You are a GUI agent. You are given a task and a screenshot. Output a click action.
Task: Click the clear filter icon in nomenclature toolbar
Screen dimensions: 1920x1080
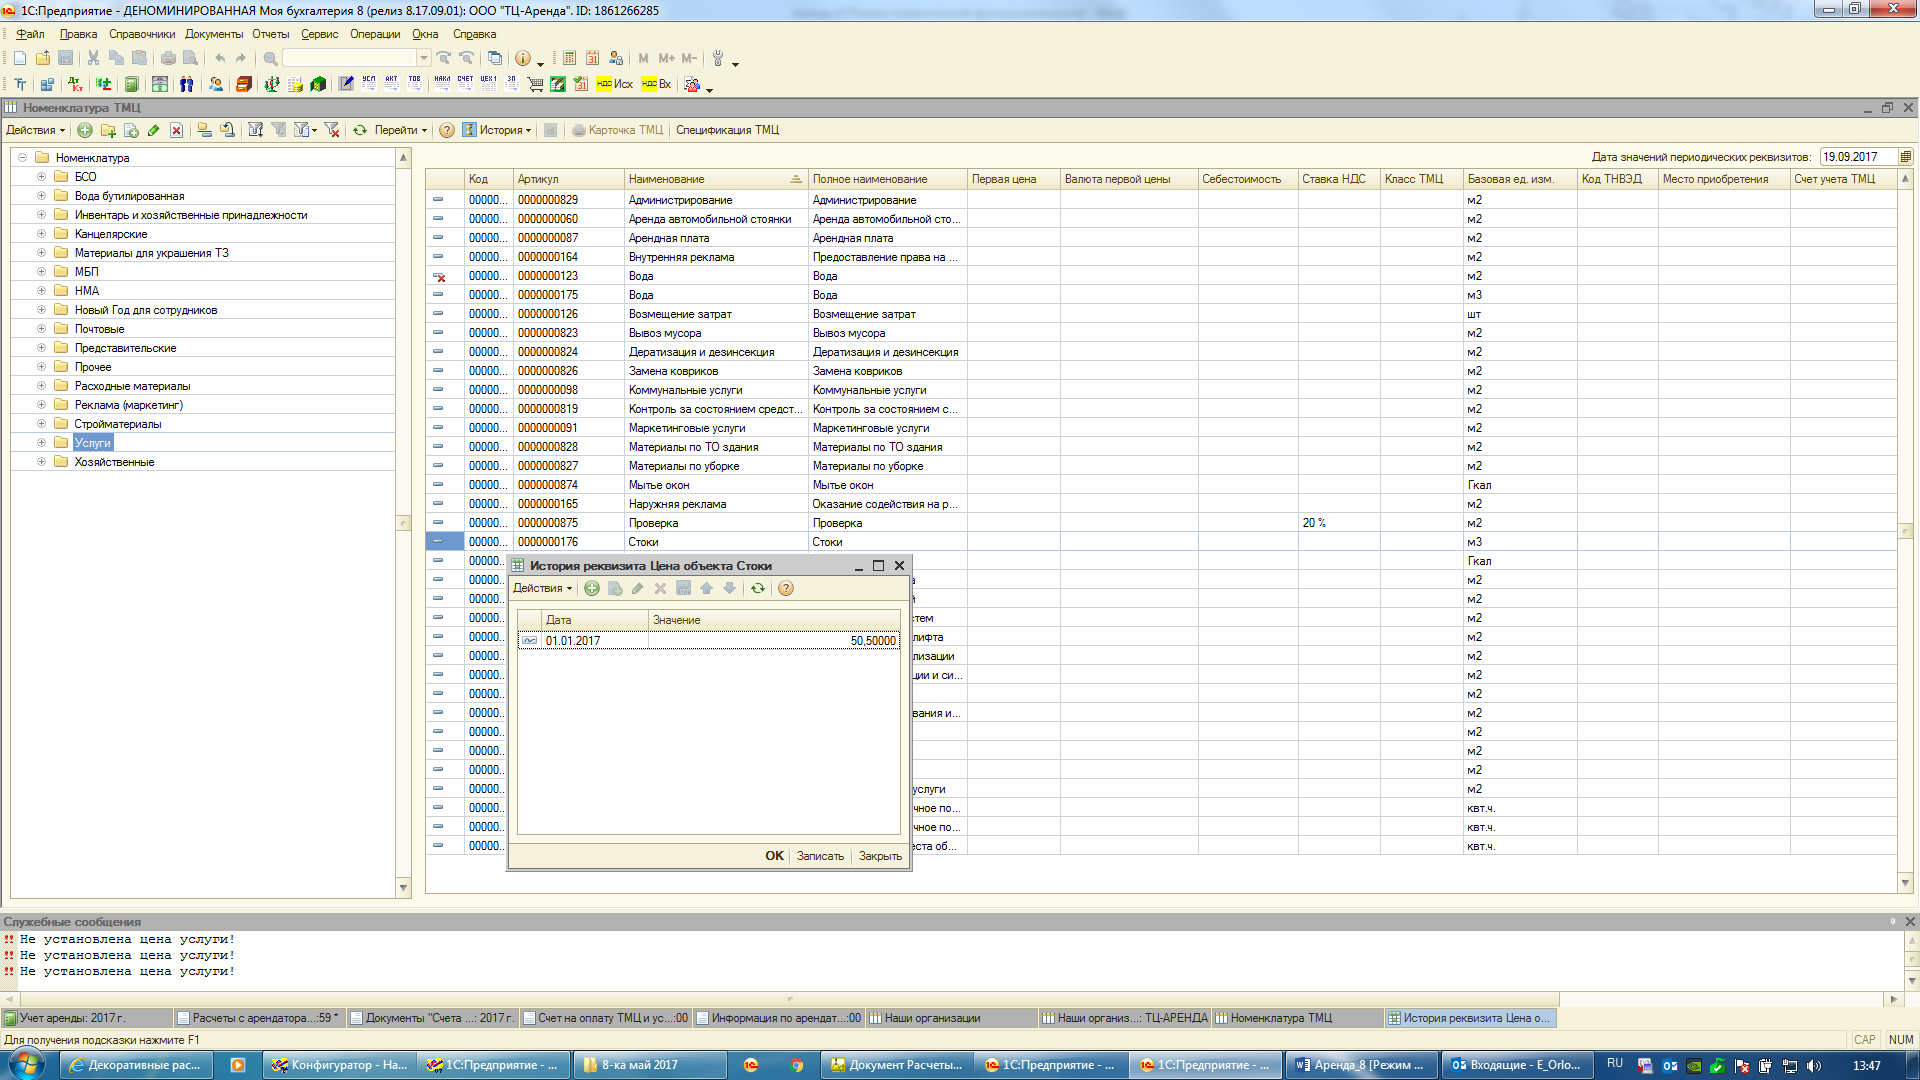pos(332,130)
